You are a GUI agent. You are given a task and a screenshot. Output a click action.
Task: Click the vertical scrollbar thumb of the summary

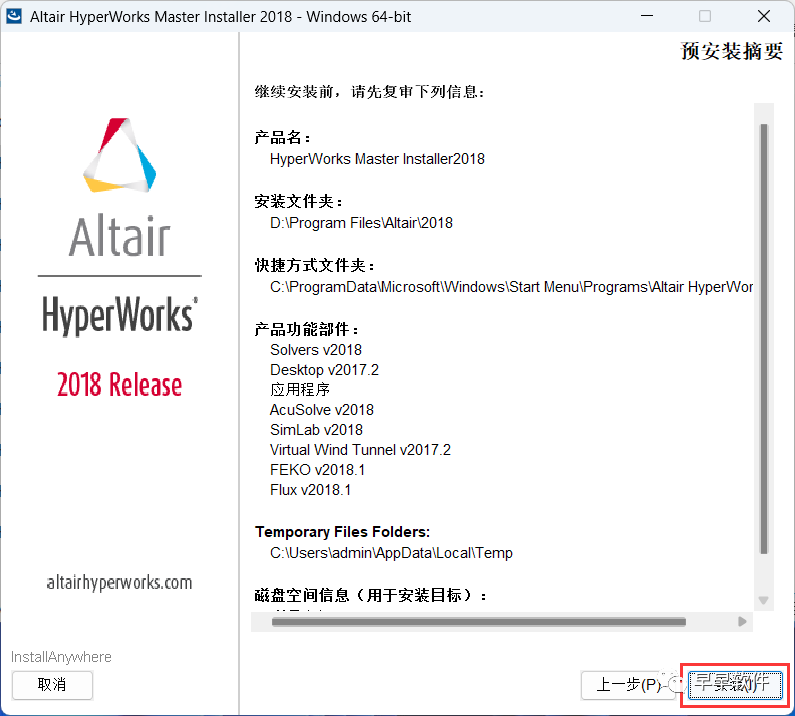click(x=764, y=339)
